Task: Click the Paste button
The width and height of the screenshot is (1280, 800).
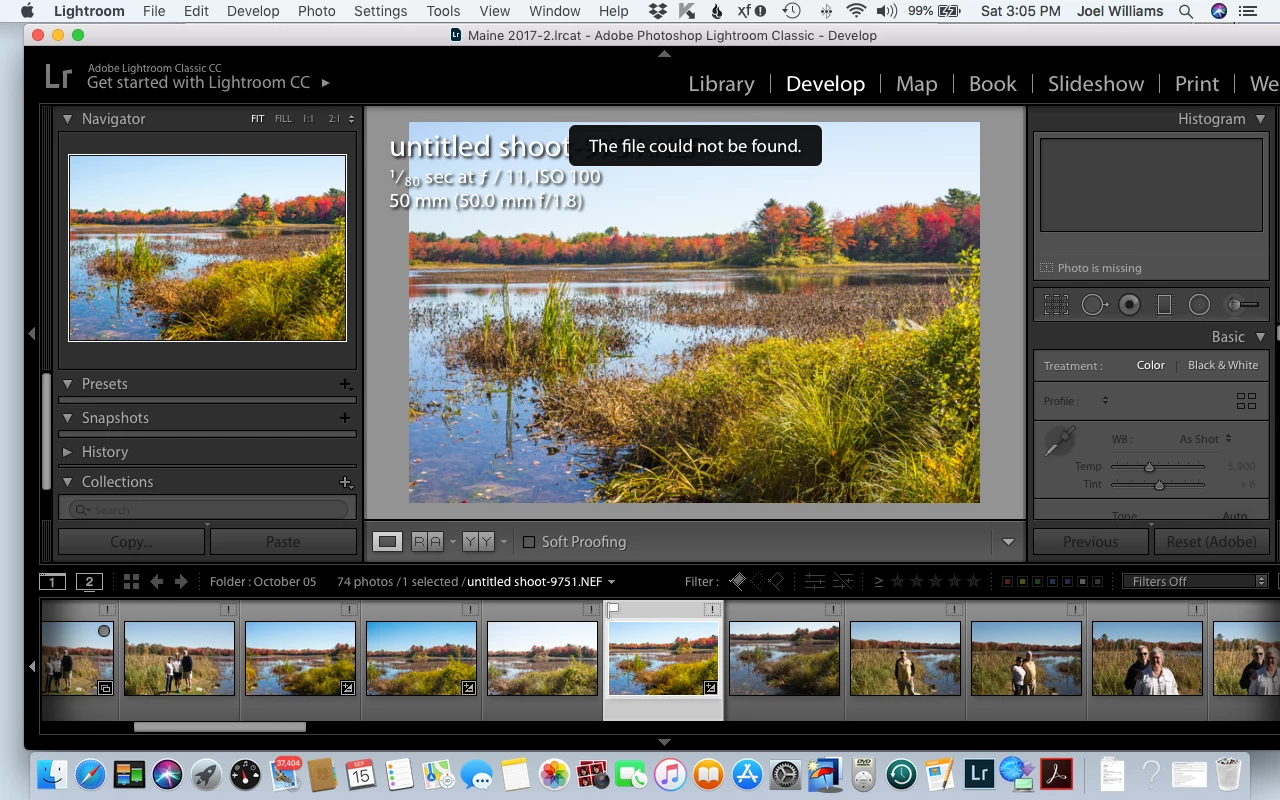Action: coord(283,541)
